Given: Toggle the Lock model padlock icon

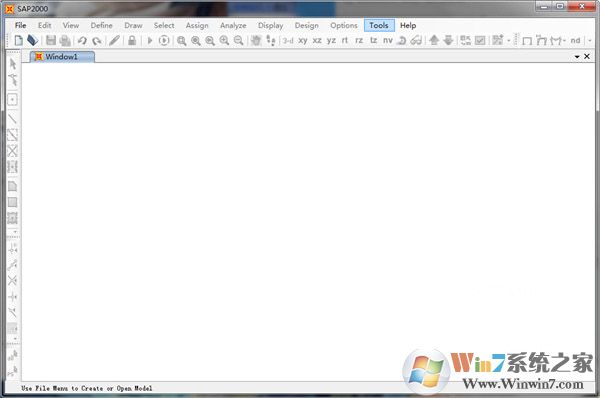Looking at the screenshot, I should pyautogui.click(x=132, y=40).
